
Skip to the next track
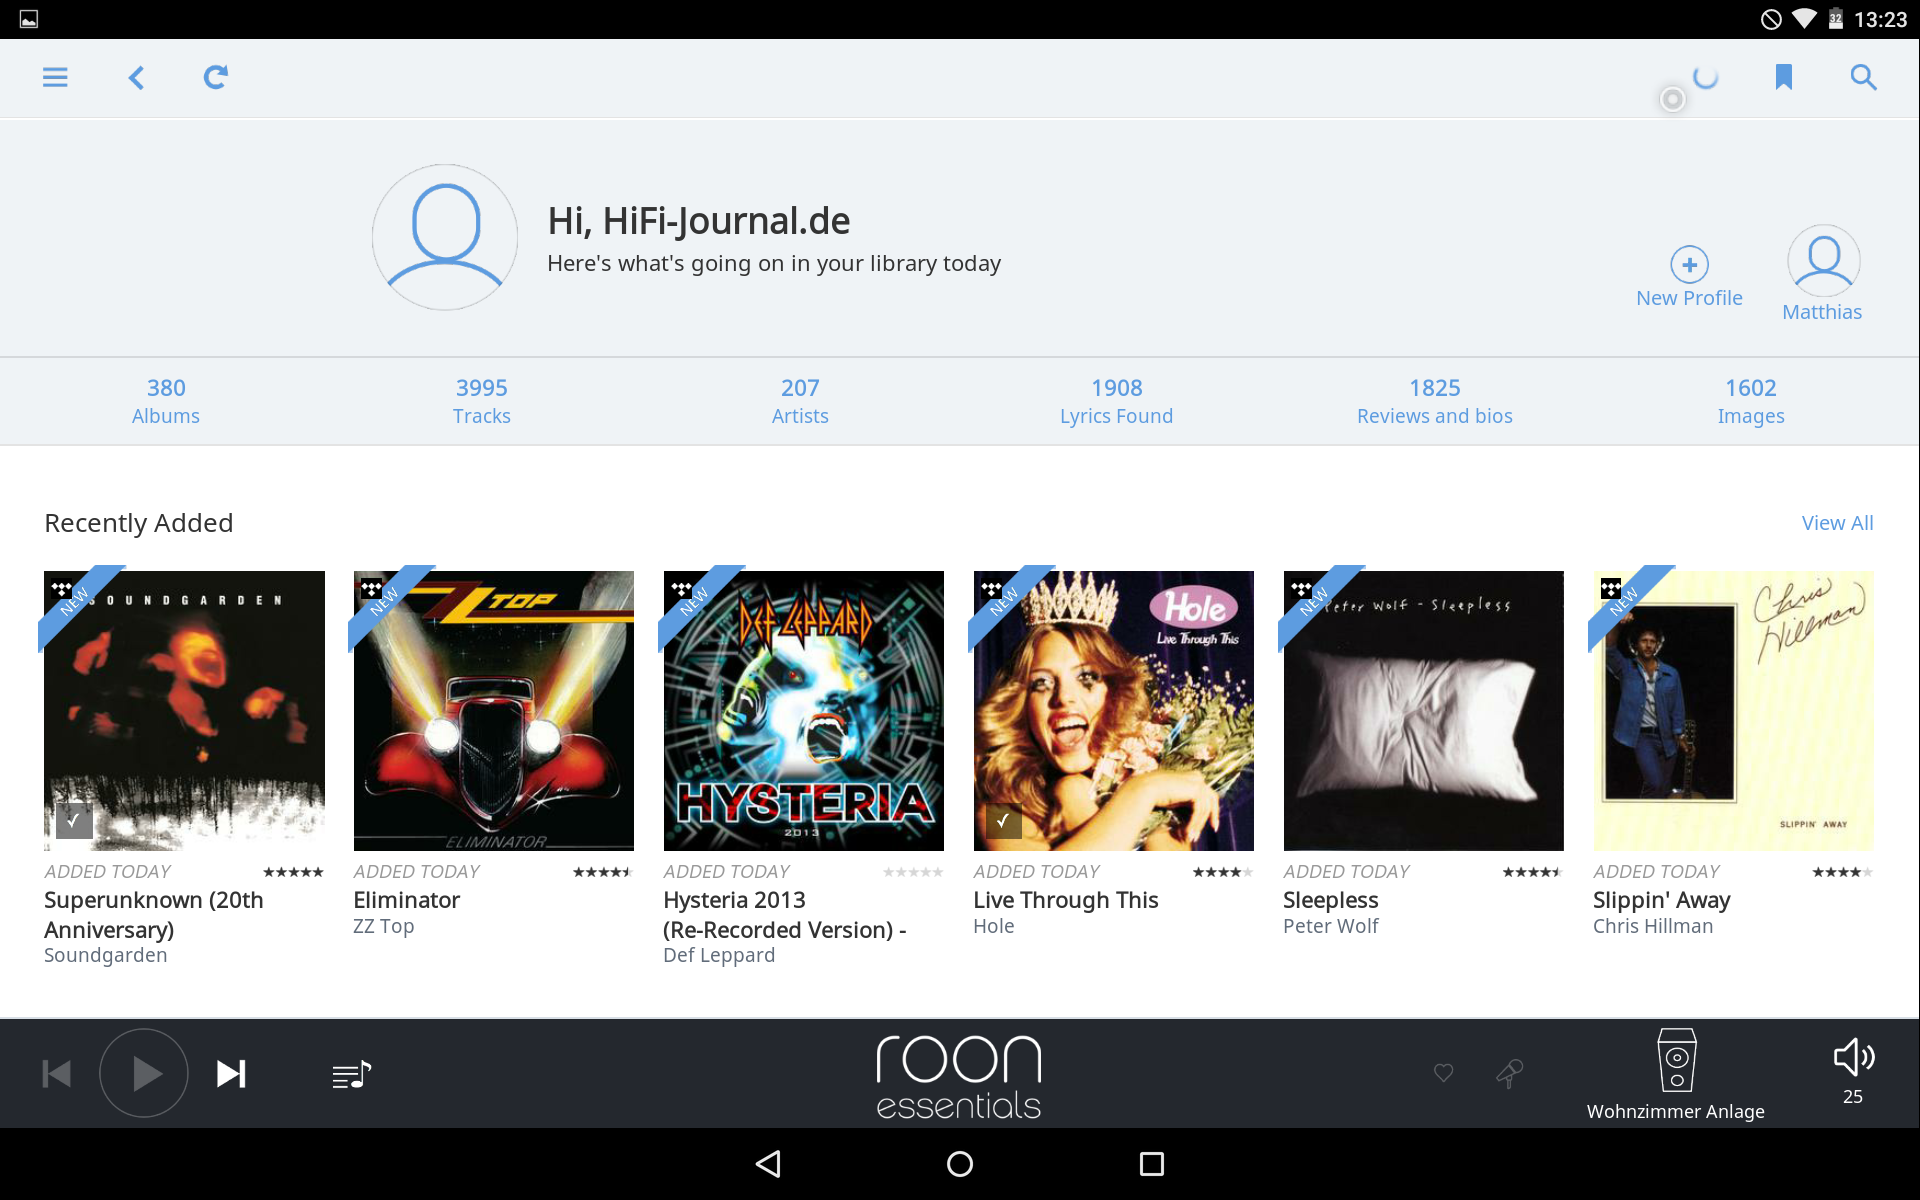click(232, 1074)
